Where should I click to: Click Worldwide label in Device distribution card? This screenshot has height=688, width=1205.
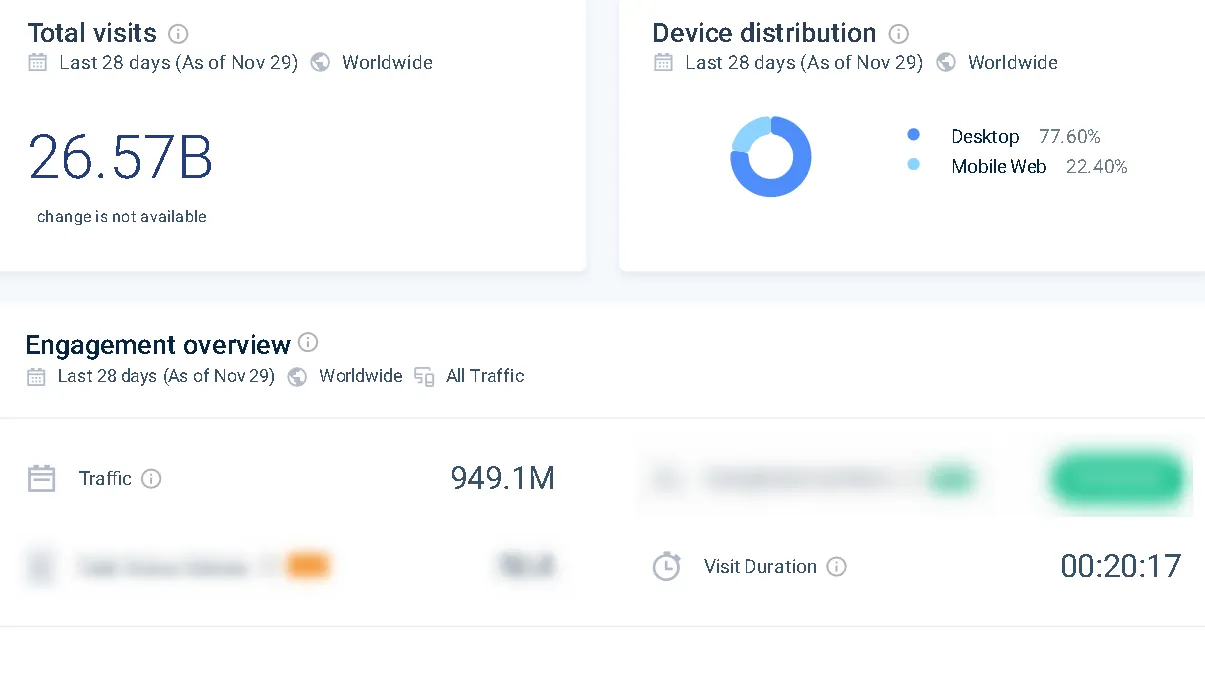1013,62
